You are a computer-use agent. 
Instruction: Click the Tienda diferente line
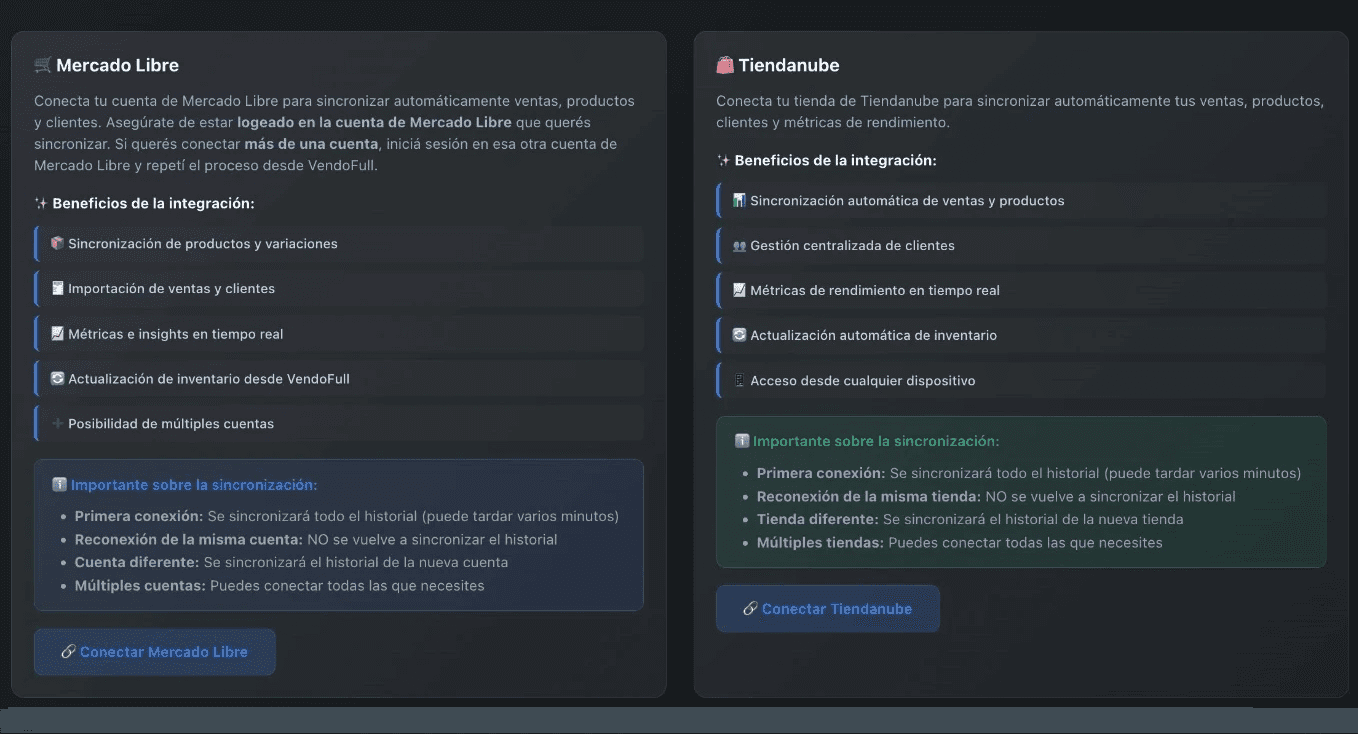tap(970, 519)
